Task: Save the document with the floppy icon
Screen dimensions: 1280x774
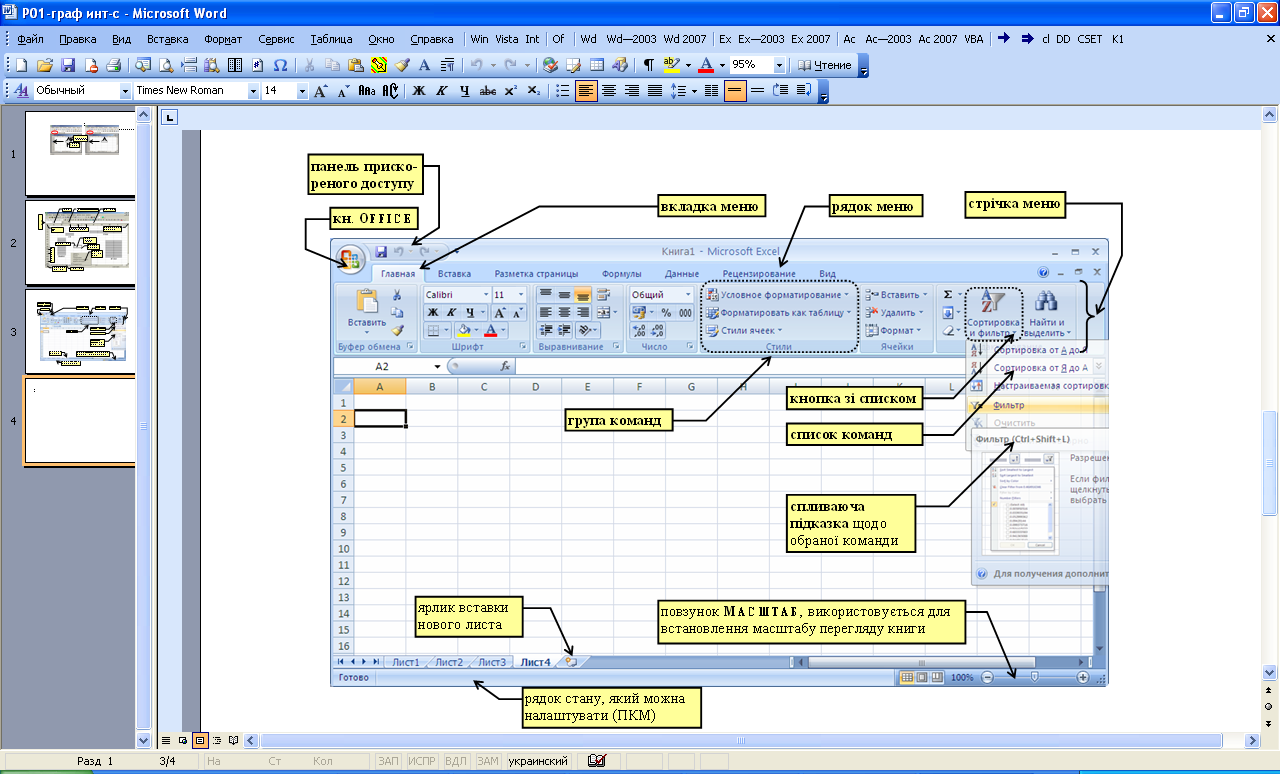Action: pos(68,65)
